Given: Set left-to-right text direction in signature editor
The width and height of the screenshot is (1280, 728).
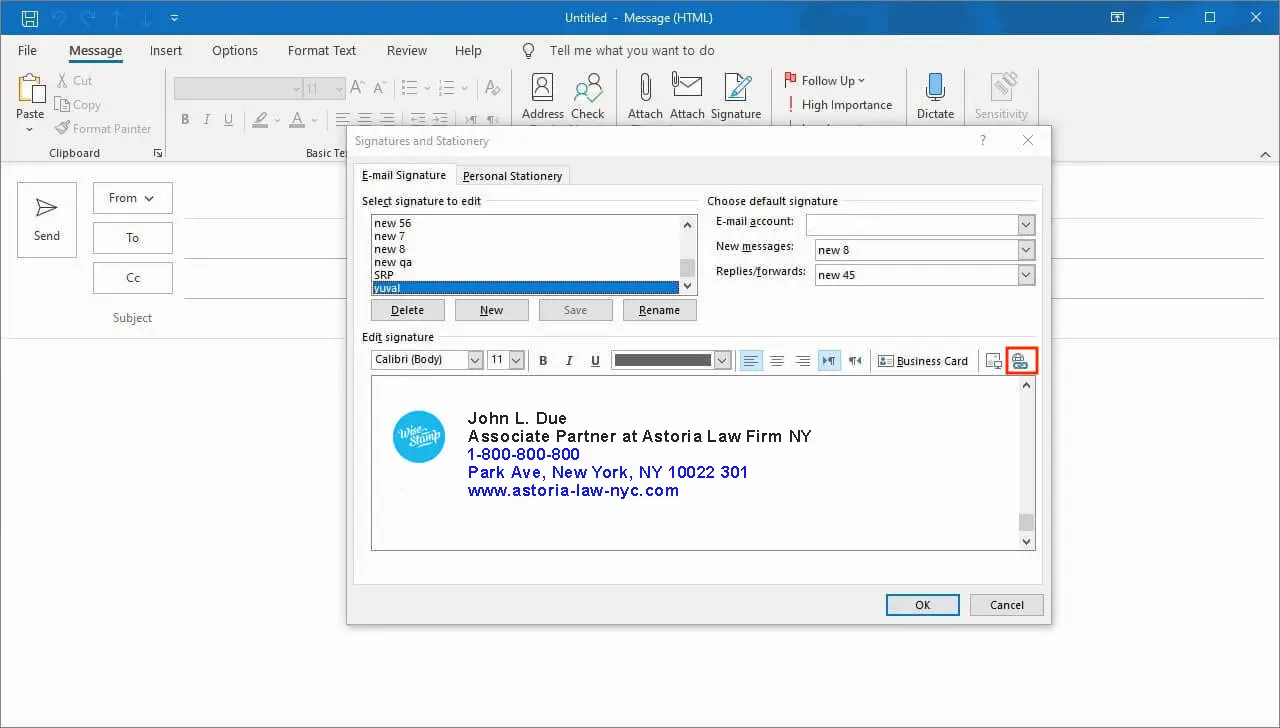Looking at the screenshot, I should (829, 361).
